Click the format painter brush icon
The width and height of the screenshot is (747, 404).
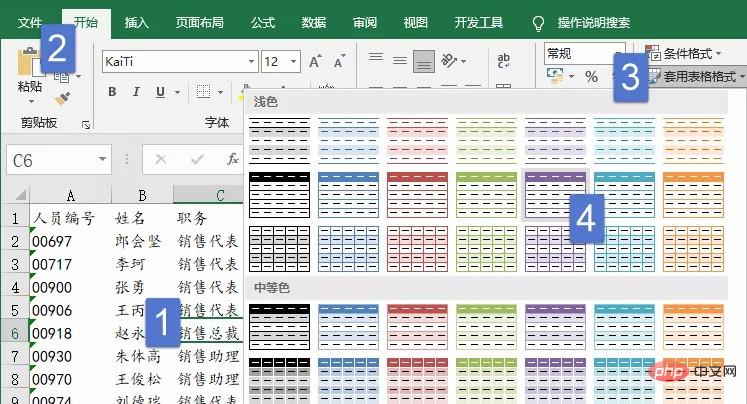[62, 99]
